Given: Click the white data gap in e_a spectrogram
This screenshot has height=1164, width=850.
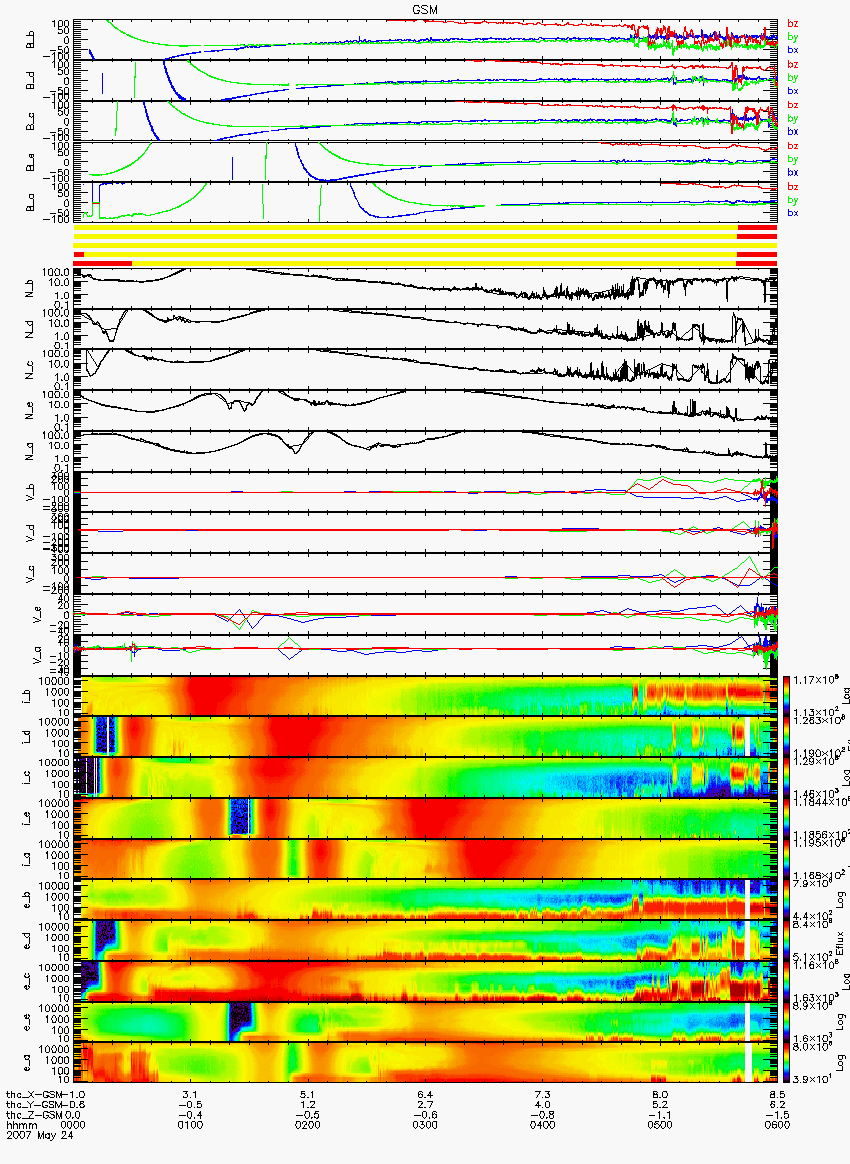Looking at the screenshot, I should coord(748,1062).
